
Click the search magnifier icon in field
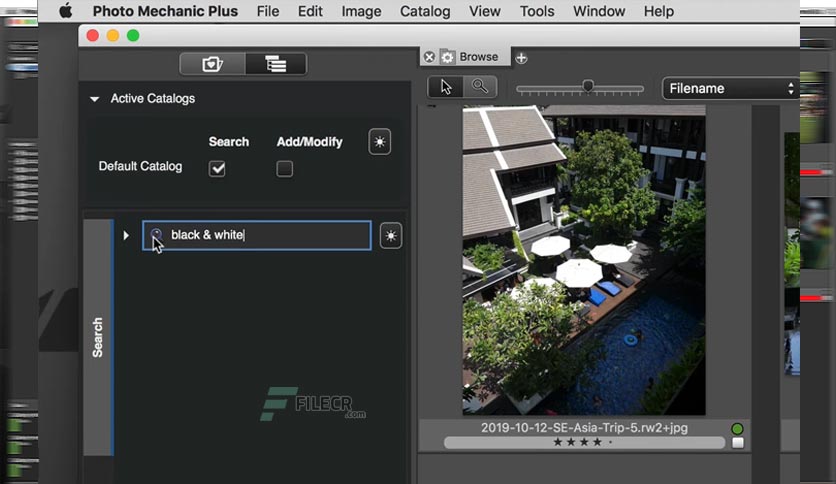pyautogui.click(x=156, y=235)
